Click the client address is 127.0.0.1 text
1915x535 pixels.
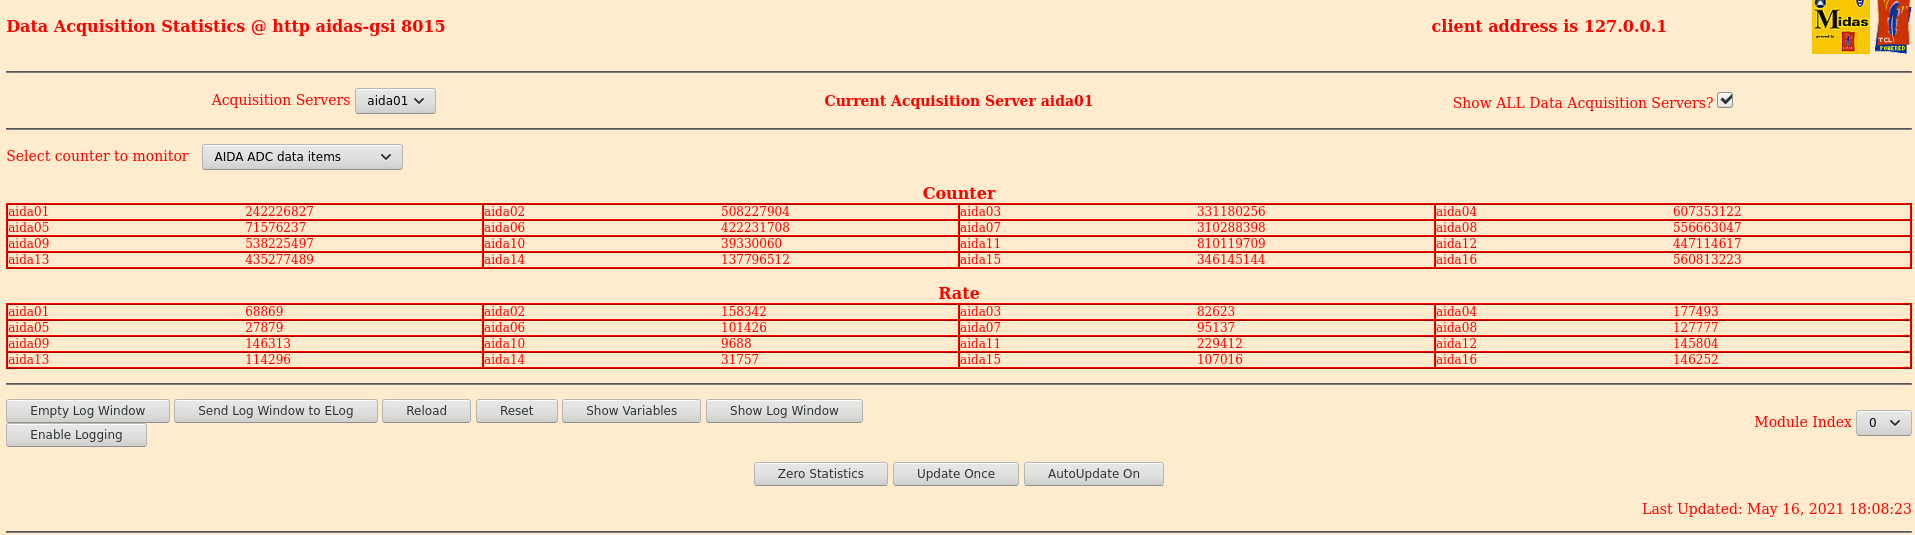1549,26
